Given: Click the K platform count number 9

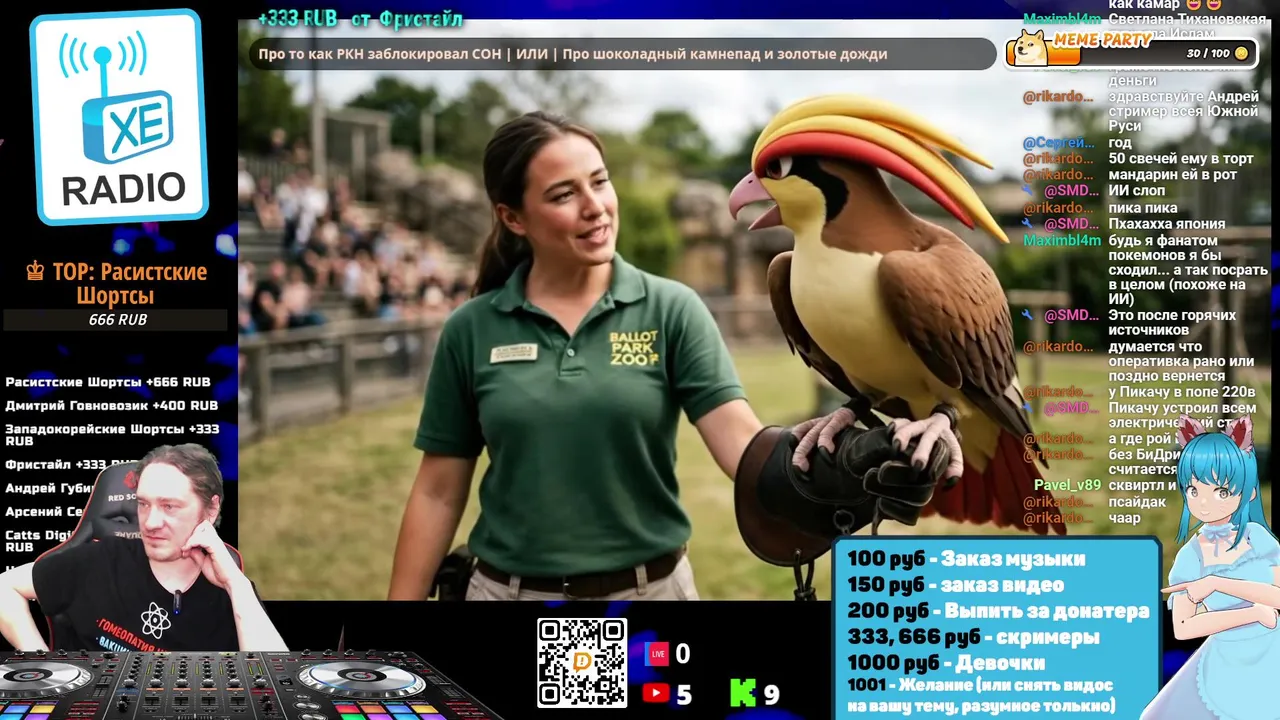Looking at the screenshot, I should pos(771,694).
